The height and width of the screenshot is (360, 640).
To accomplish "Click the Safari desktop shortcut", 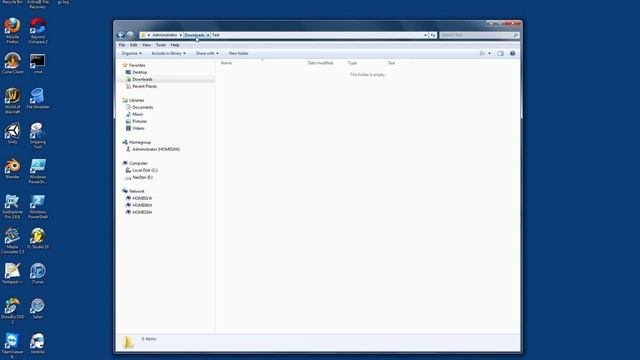I will [38, 309].
